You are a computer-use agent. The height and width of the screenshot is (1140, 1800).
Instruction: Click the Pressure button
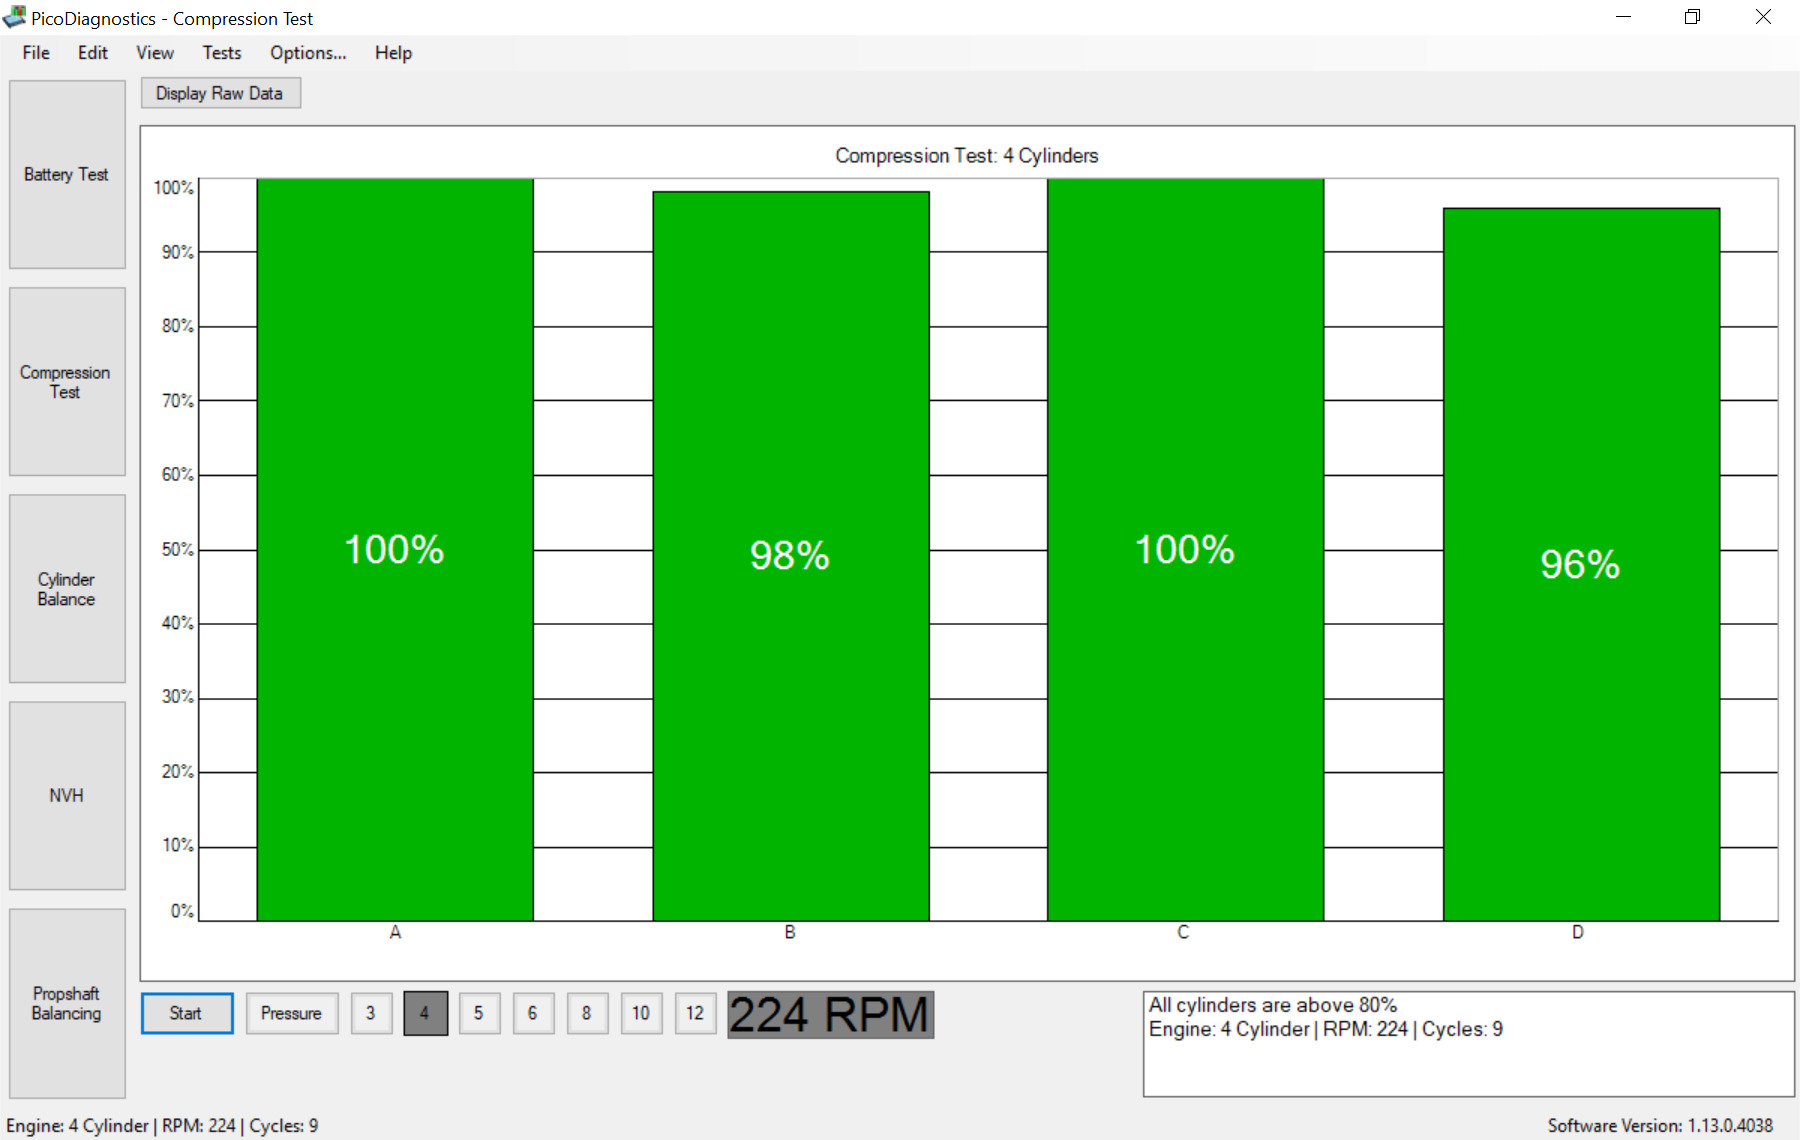(292, 1013)
